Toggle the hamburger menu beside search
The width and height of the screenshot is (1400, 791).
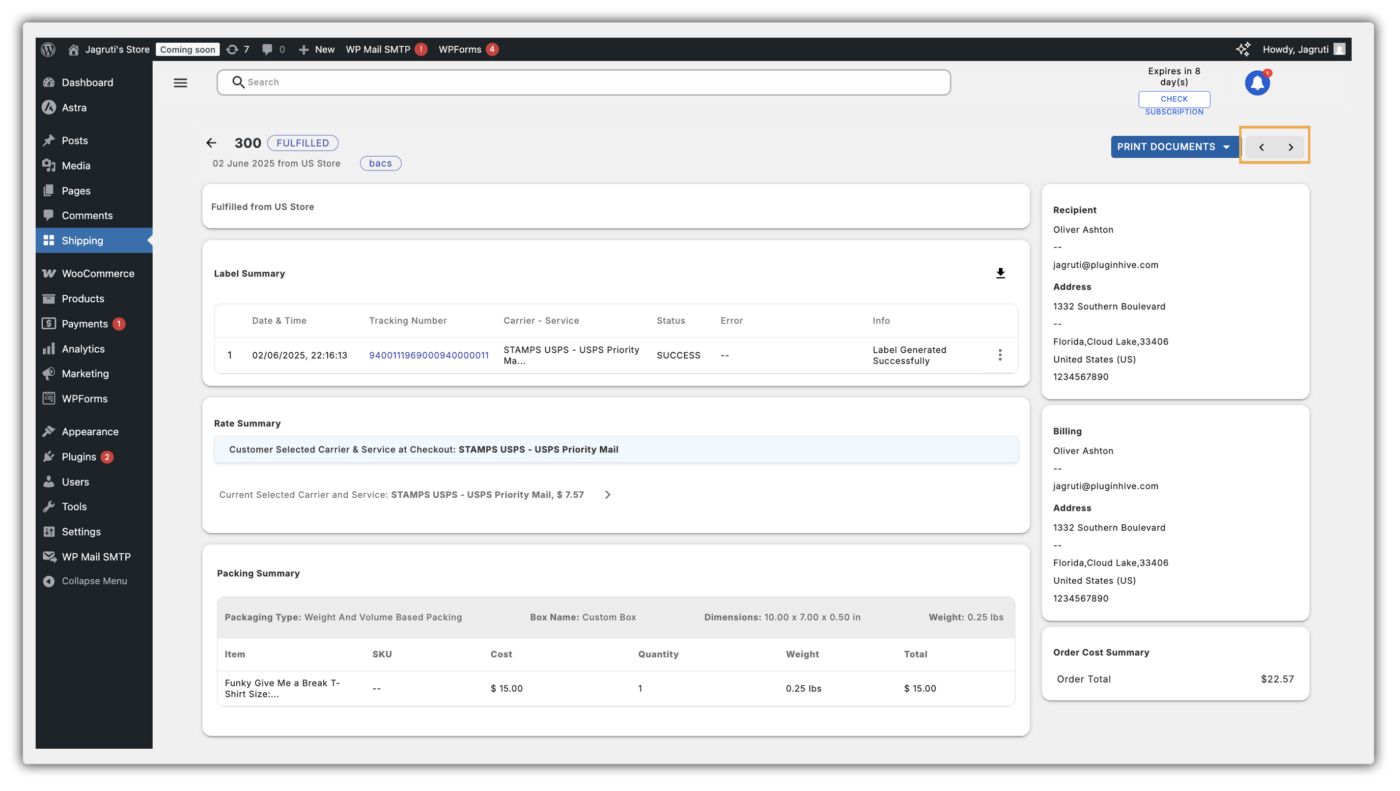click(x=181, y=83)
